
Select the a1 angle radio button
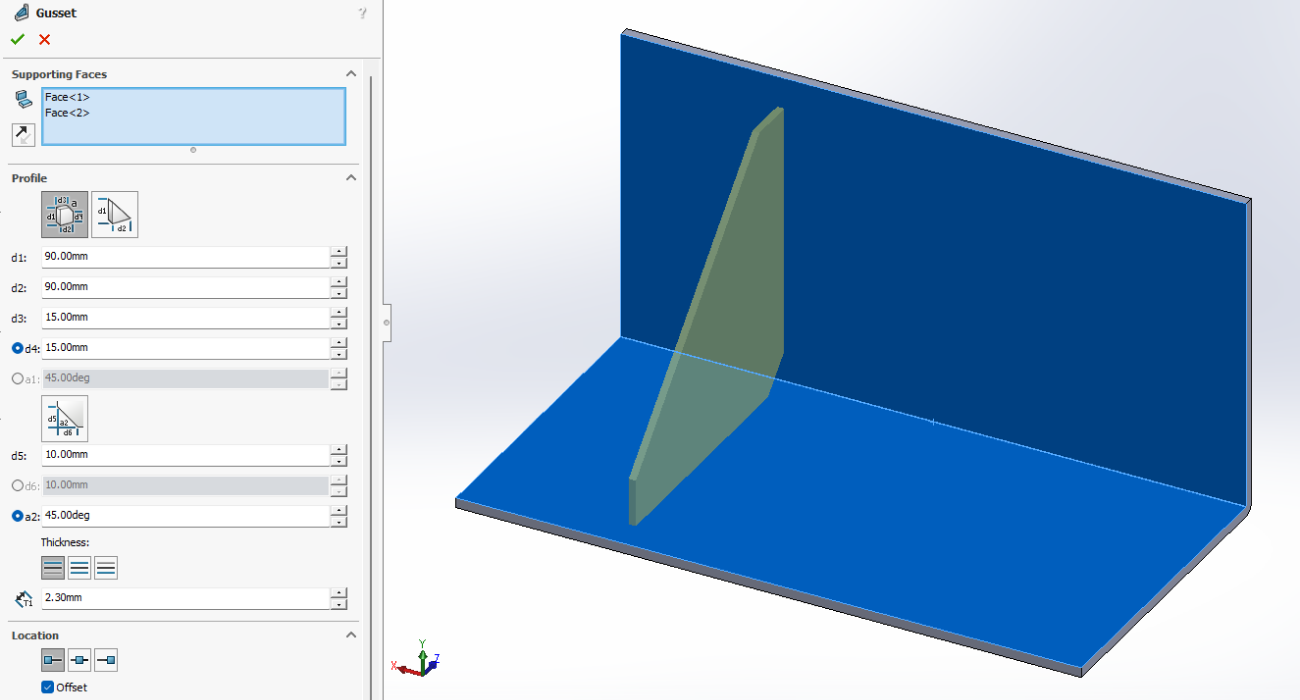pyautogui.click(x=17, y=379)
